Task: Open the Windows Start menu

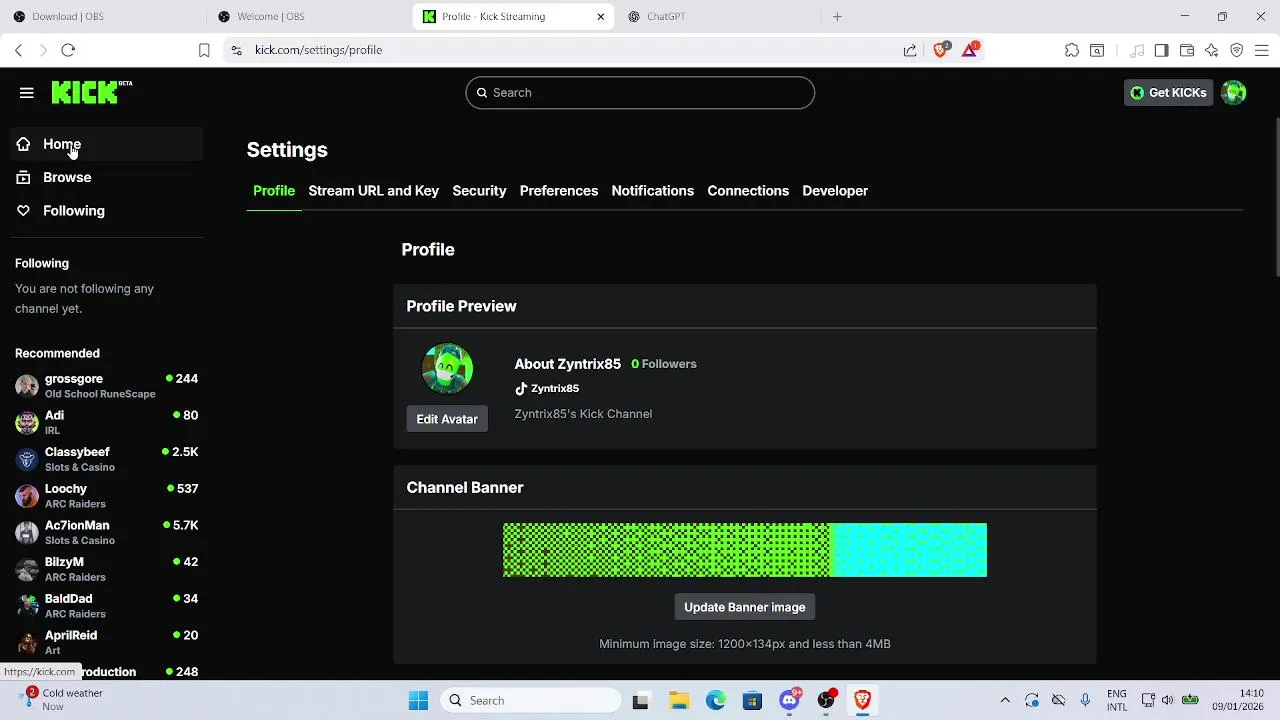Action: pyautogui.click(x=418, y=700)
